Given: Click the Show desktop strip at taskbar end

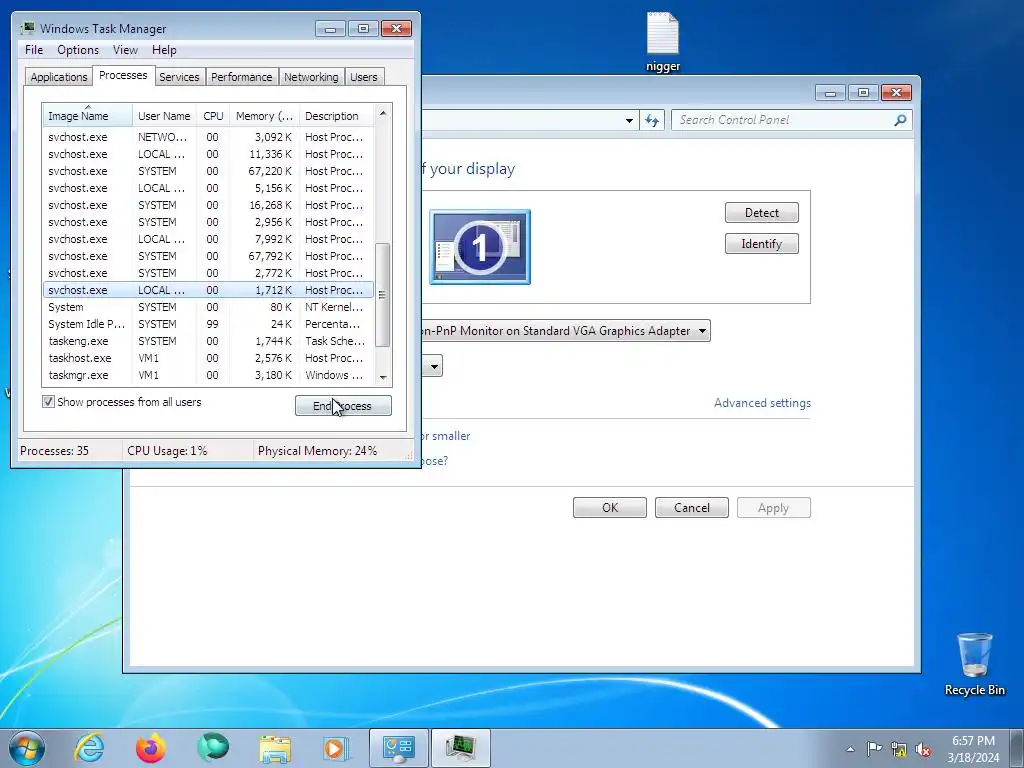Looking at the screenshot, I should point(1017,748).
